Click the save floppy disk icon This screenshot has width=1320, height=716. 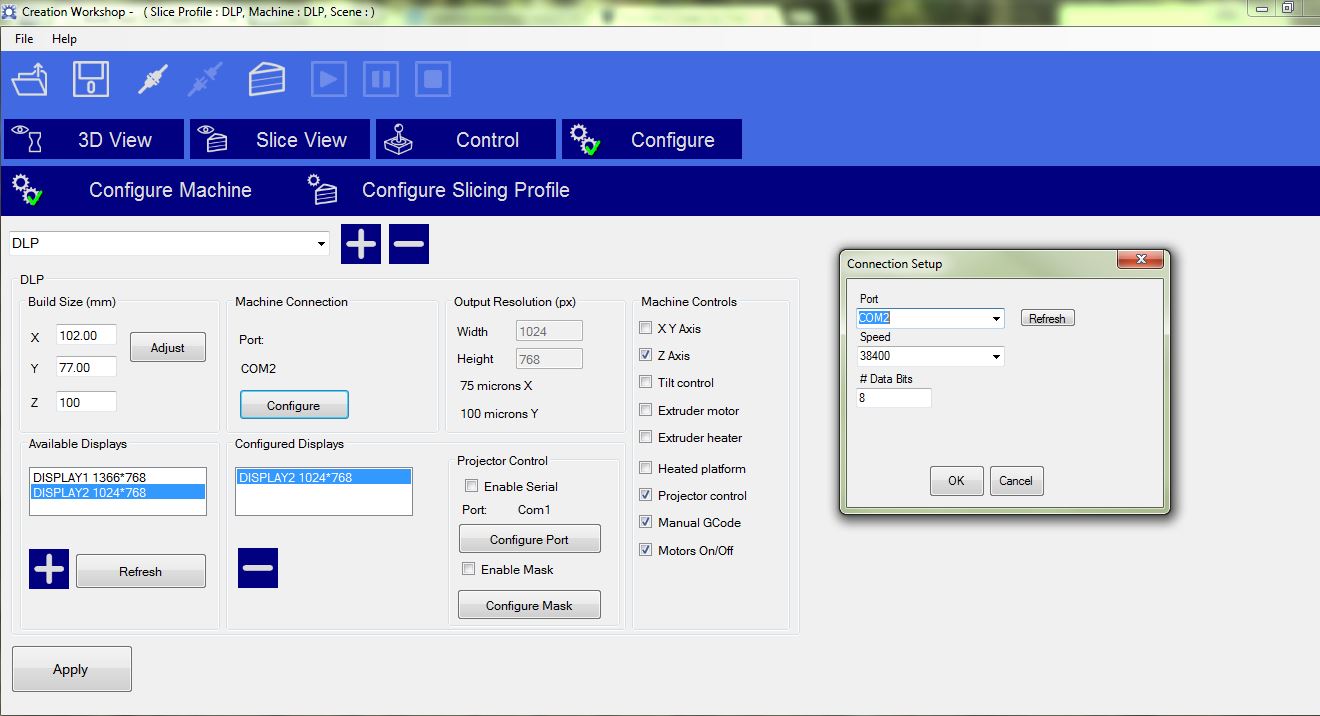[x=91, y=79]
